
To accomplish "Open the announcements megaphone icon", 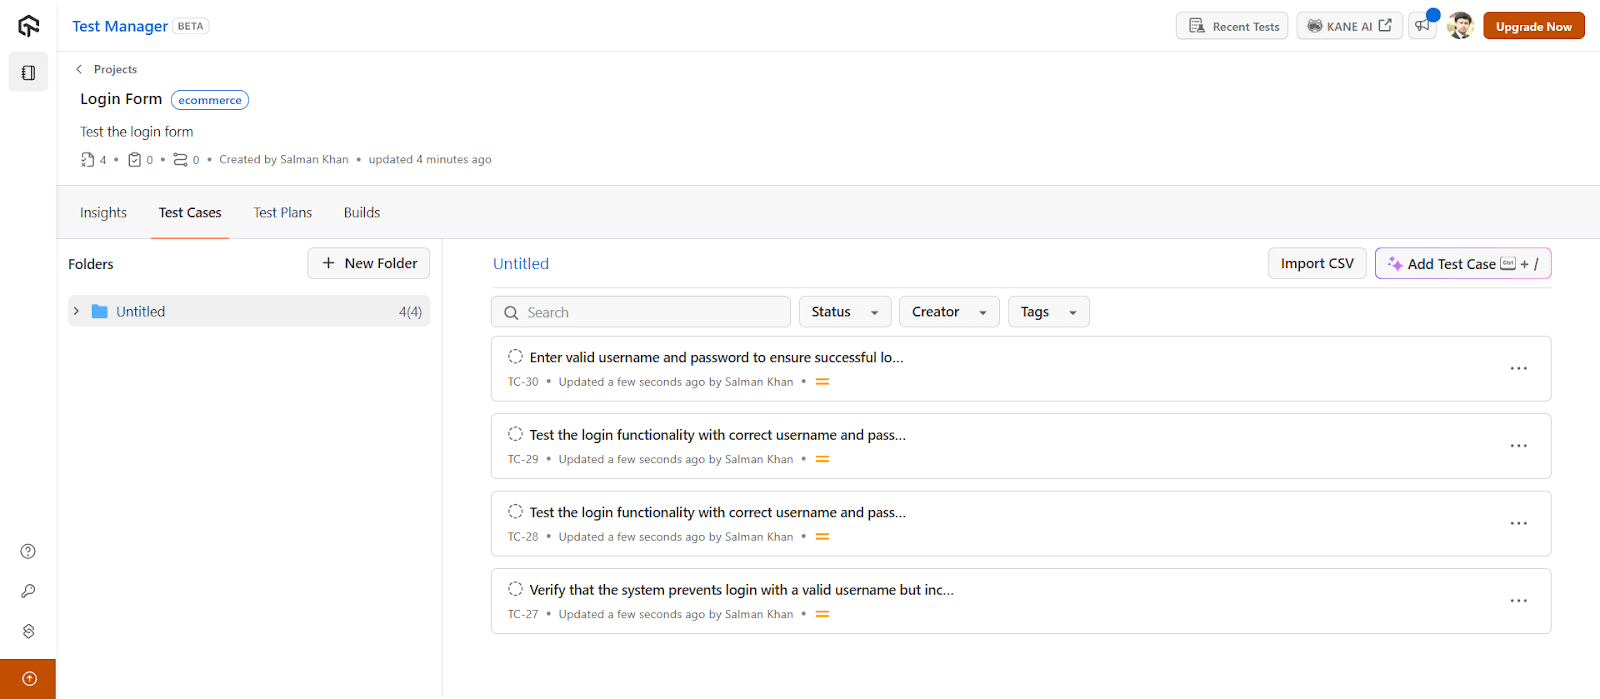I will pos(1422,26).
